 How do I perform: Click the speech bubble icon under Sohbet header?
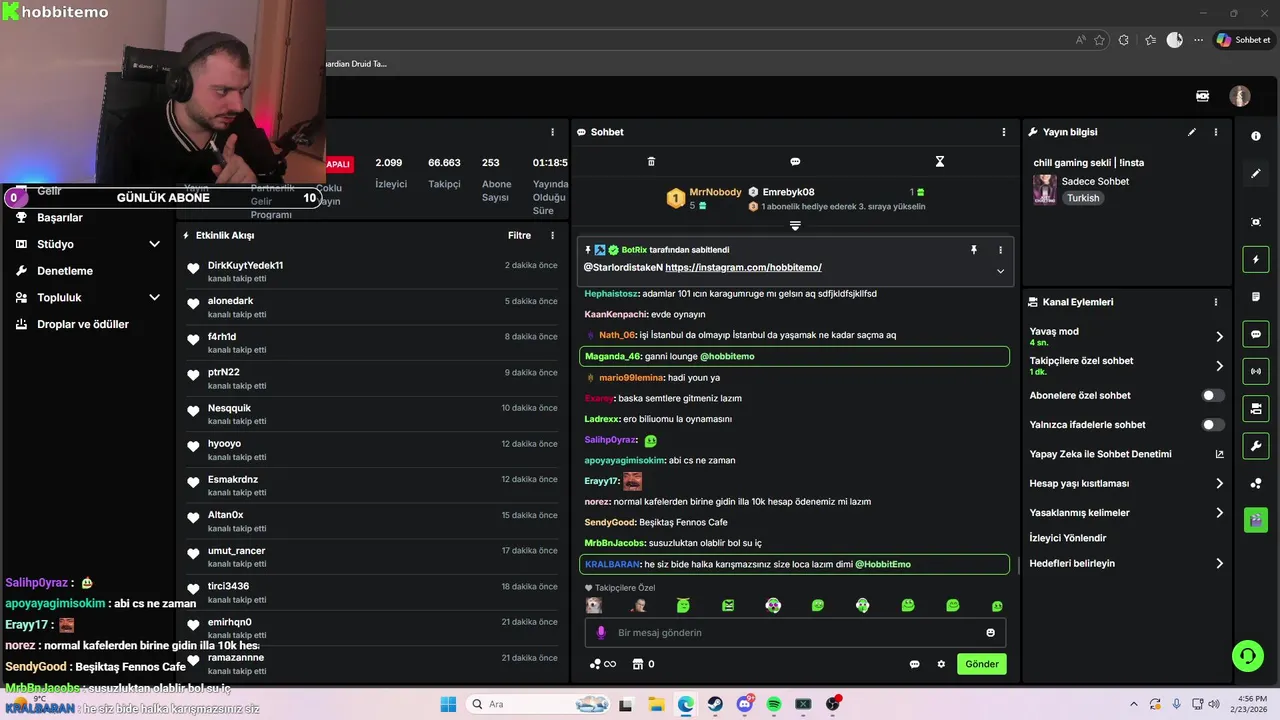click(x=795, y=161)
